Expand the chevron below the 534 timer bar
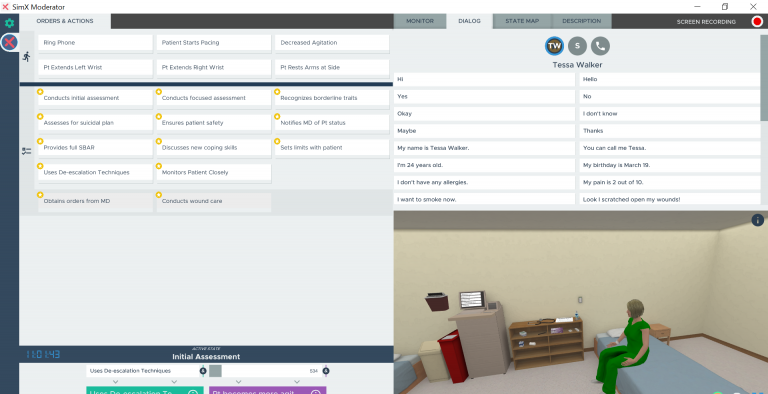 297,382
